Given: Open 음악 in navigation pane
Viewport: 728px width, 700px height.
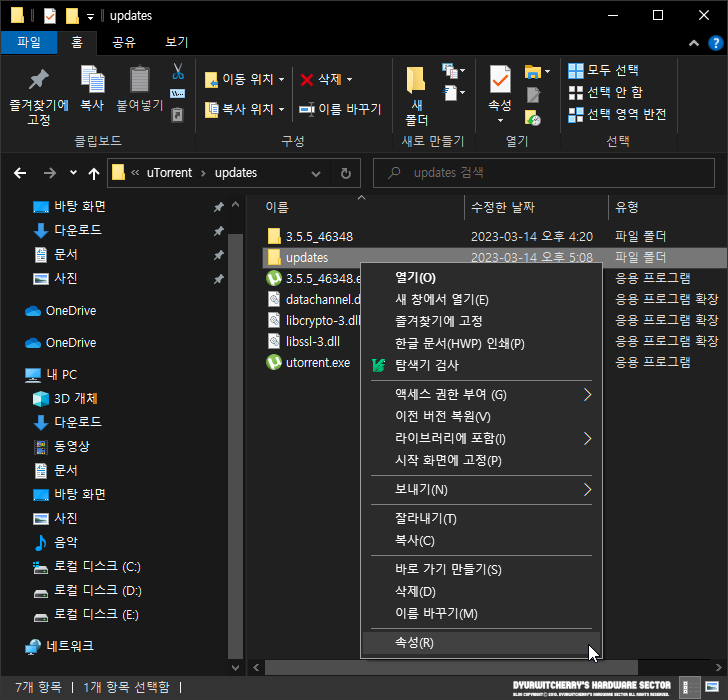Looking at the screenshot, I should coord(66,542).
